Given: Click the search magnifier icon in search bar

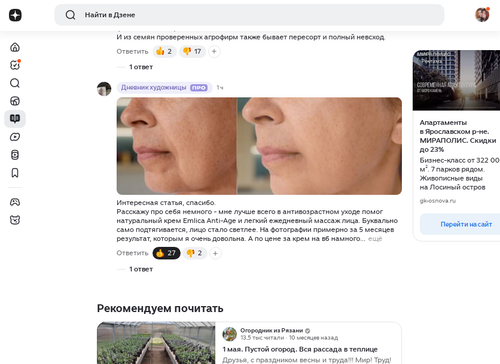Looking at the screenshot, I should (70, 15).
